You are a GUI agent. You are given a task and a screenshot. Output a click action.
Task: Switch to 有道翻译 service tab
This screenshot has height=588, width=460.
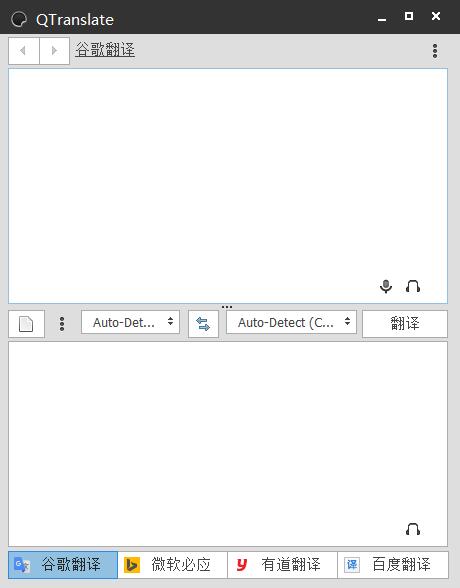coord(282,565)
